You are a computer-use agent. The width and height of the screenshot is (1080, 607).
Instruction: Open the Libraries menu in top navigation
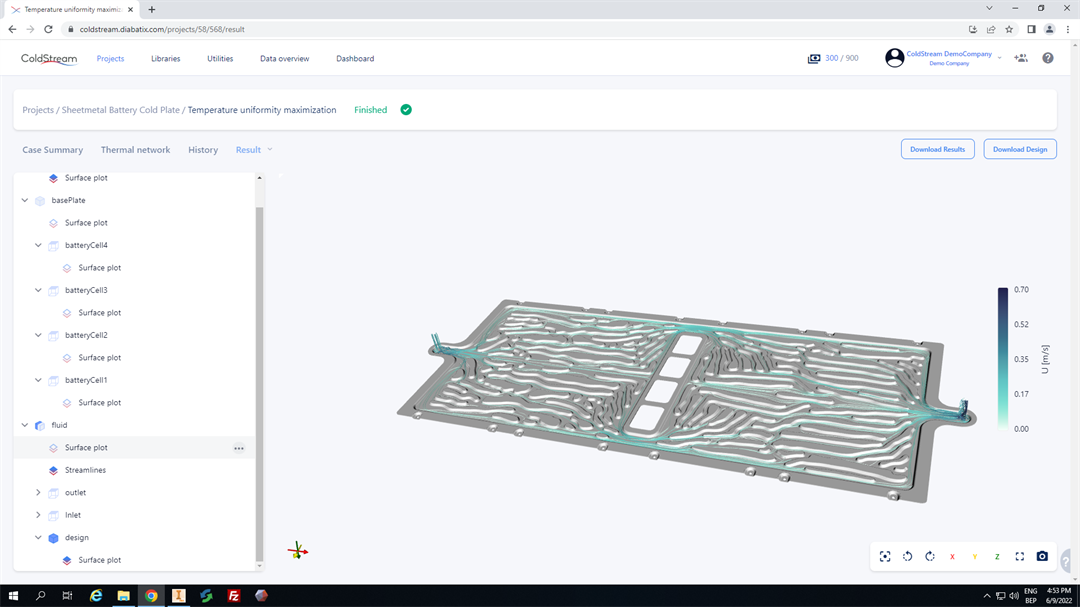pos(166,59)
